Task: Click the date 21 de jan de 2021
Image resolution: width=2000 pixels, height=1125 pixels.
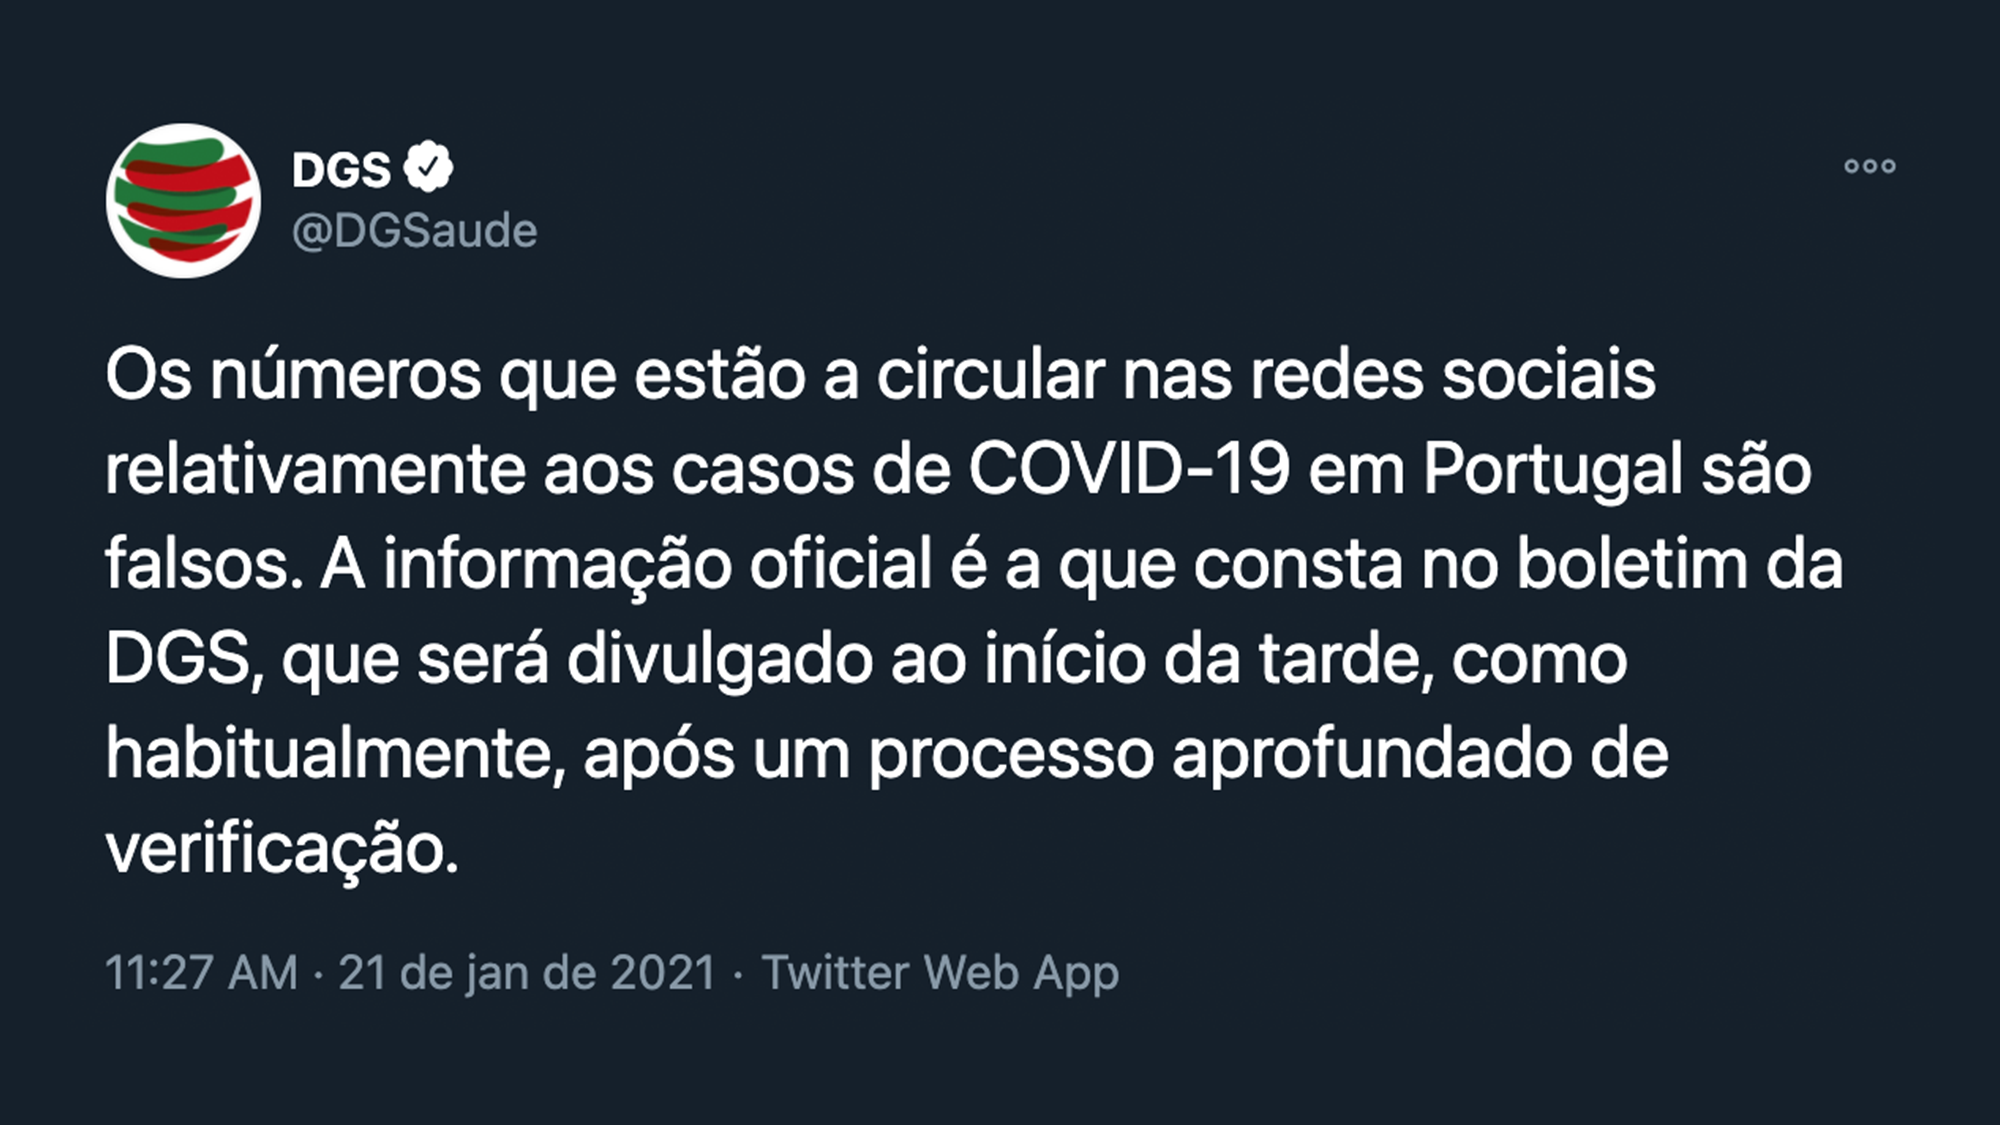Action: 527,972
